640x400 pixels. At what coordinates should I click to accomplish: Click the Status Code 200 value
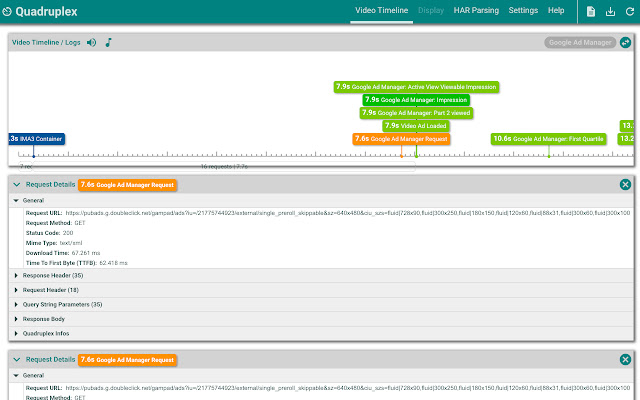pos(68,233)
